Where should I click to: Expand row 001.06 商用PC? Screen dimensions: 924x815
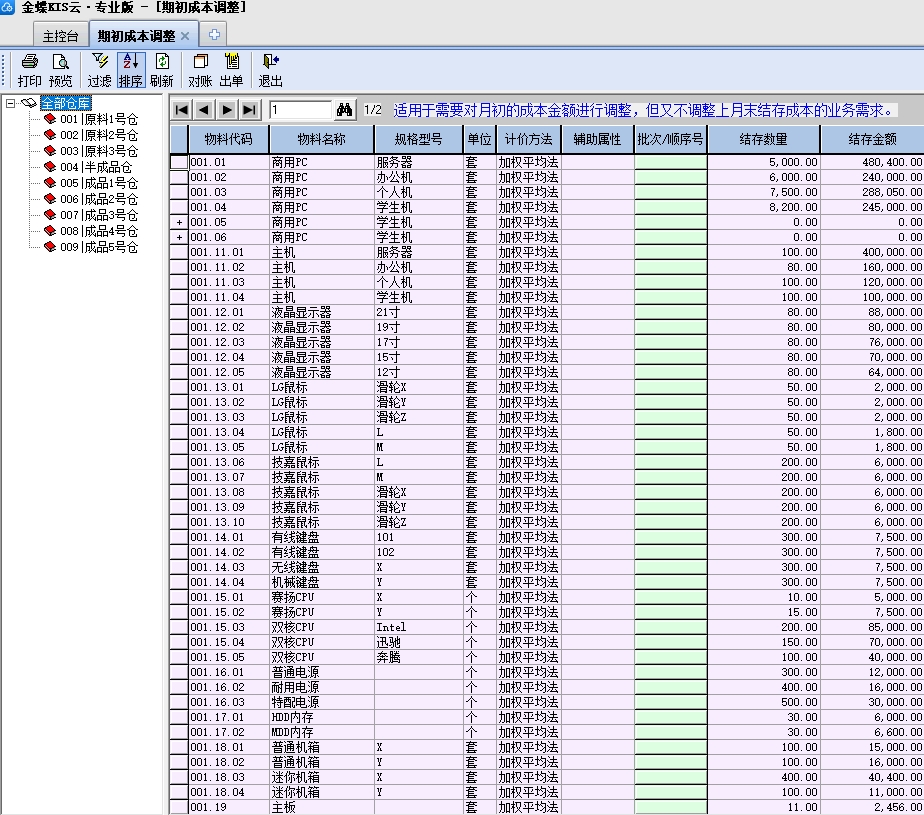(x=179, y=237)
